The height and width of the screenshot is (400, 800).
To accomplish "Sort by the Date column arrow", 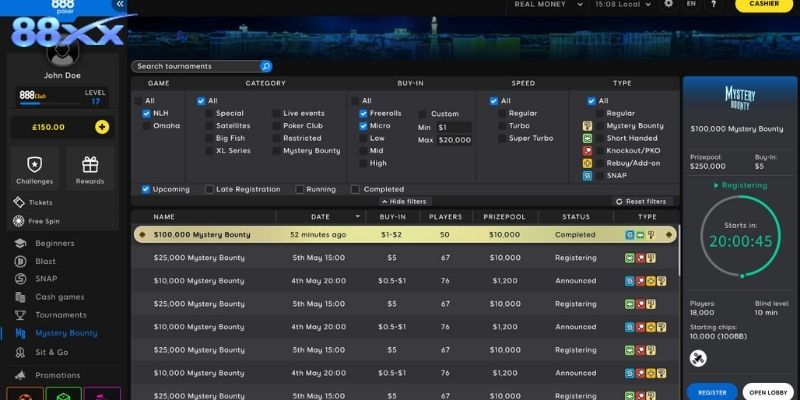I will (358, 217).
